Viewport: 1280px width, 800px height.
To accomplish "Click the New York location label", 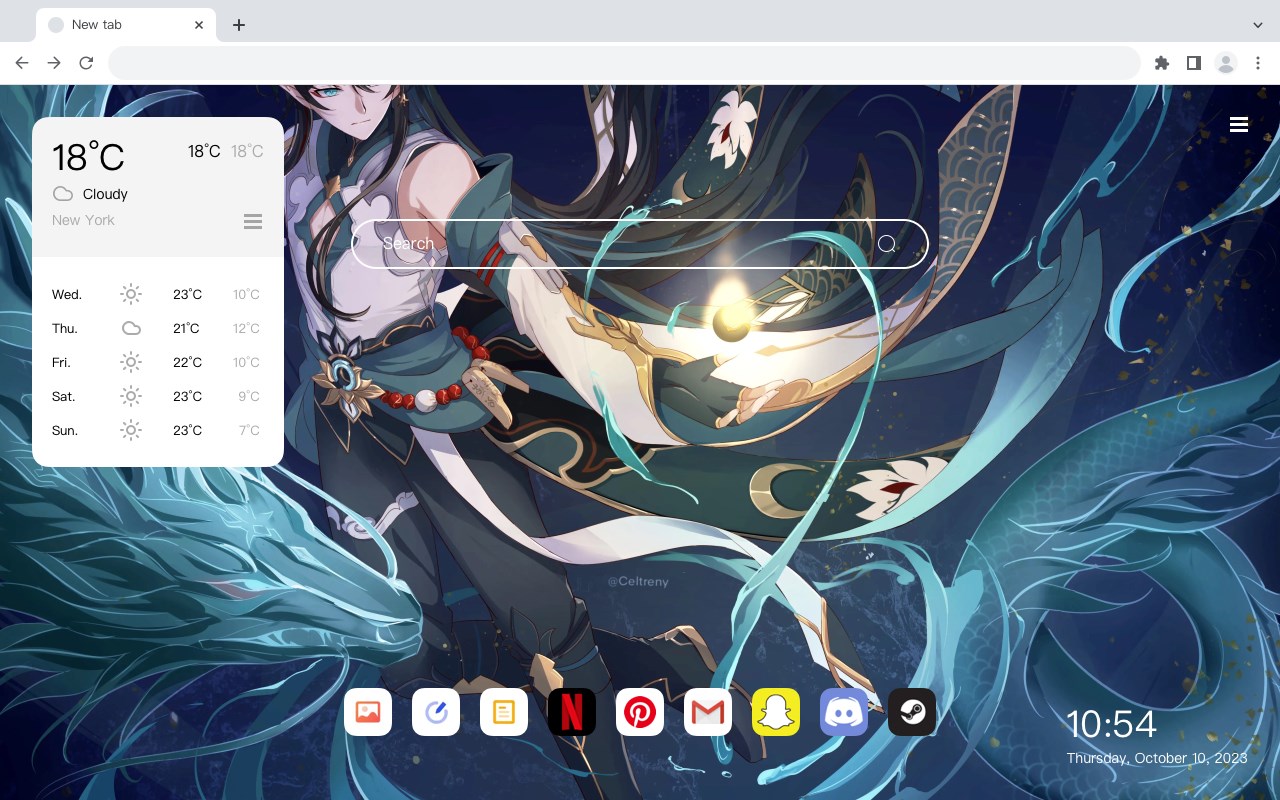I will click(x=83, y=220).
